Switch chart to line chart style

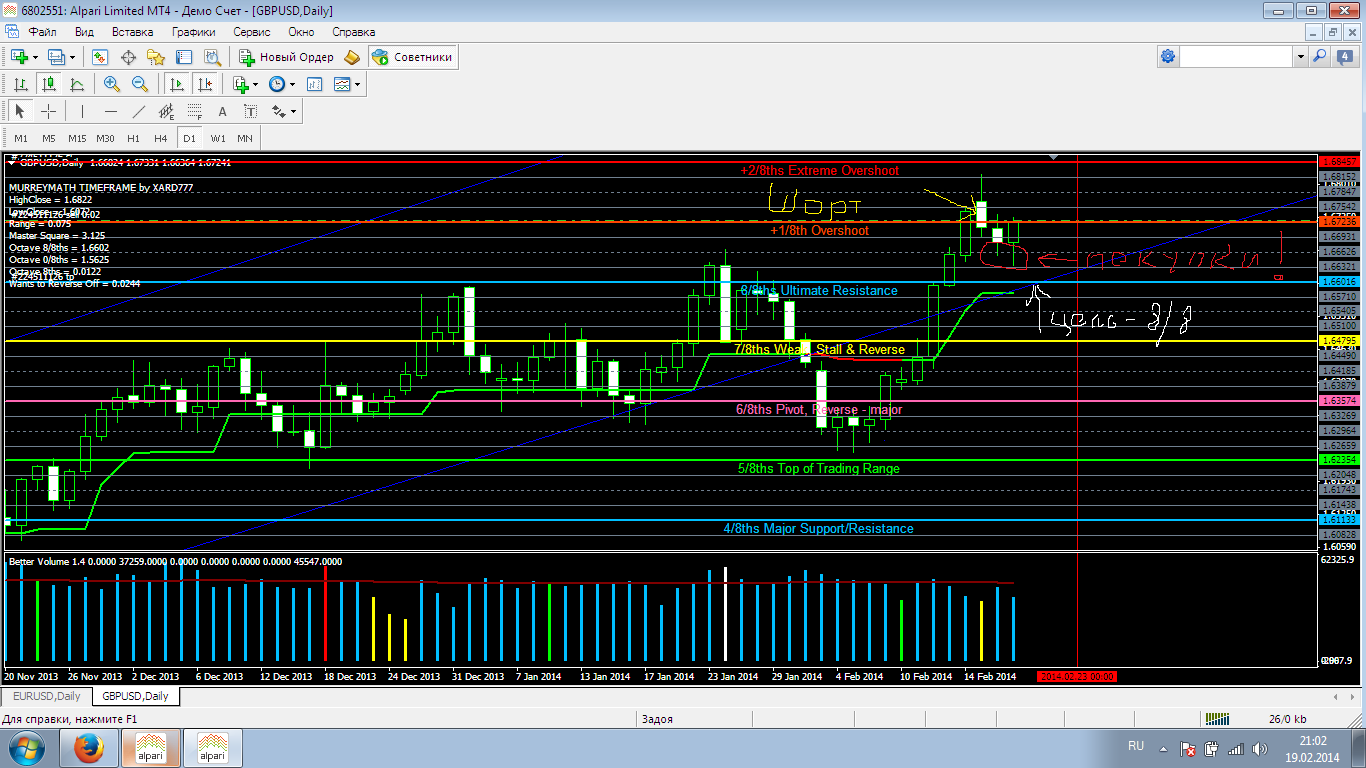[76, 85]
